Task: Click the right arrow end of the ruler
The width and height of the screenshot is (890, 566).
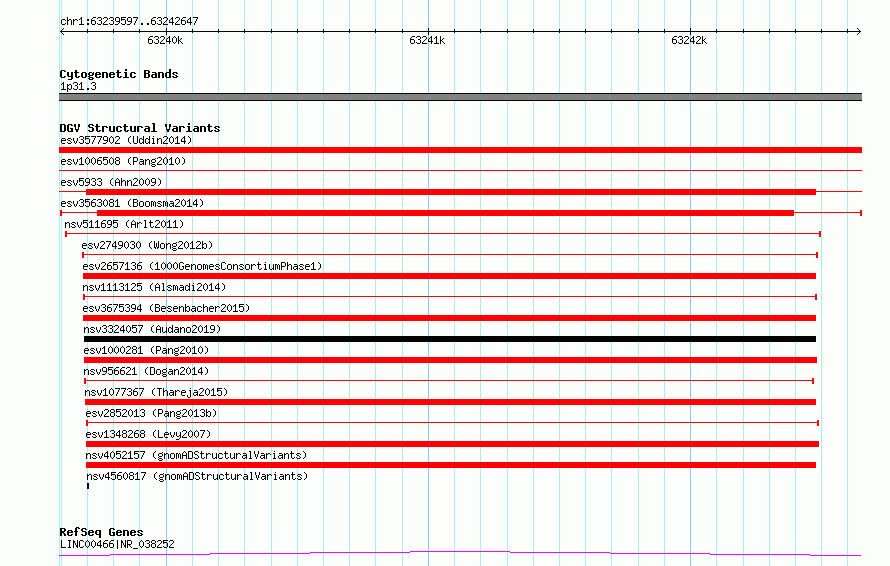Action: click(859, 31)
